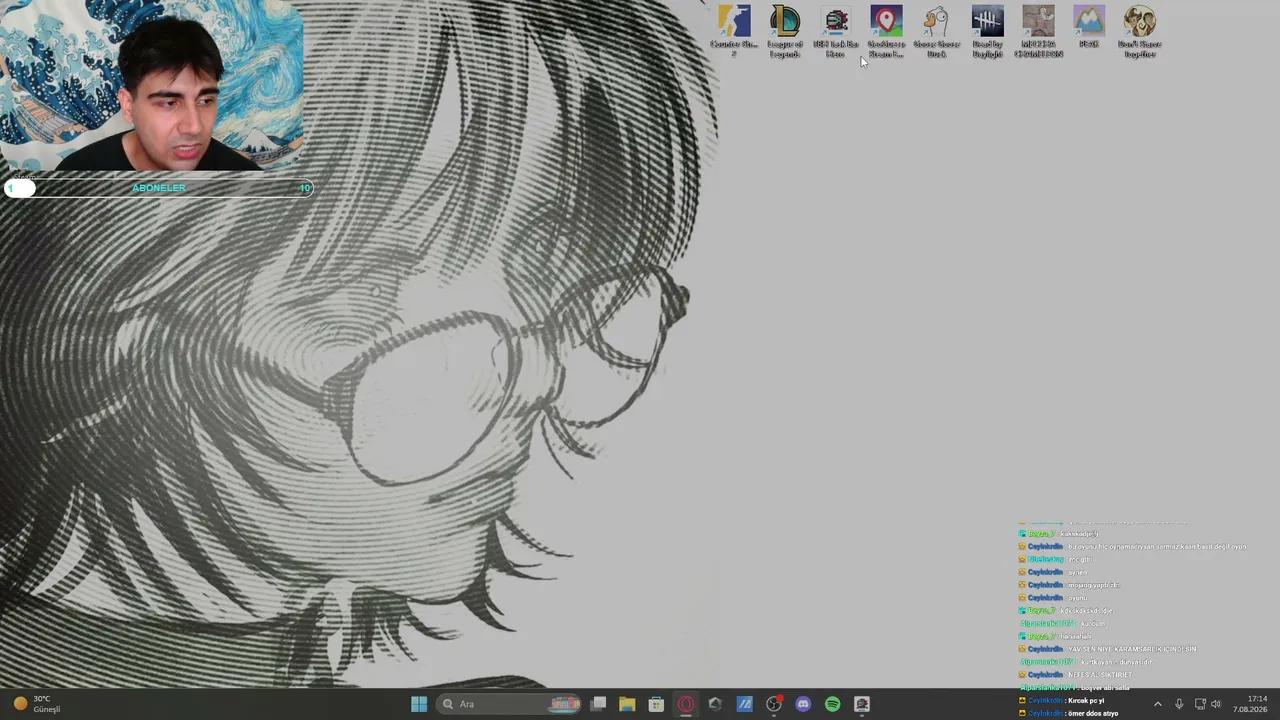Open Spotify from the taskbar

pyautogui.click(x=833, y=704)
